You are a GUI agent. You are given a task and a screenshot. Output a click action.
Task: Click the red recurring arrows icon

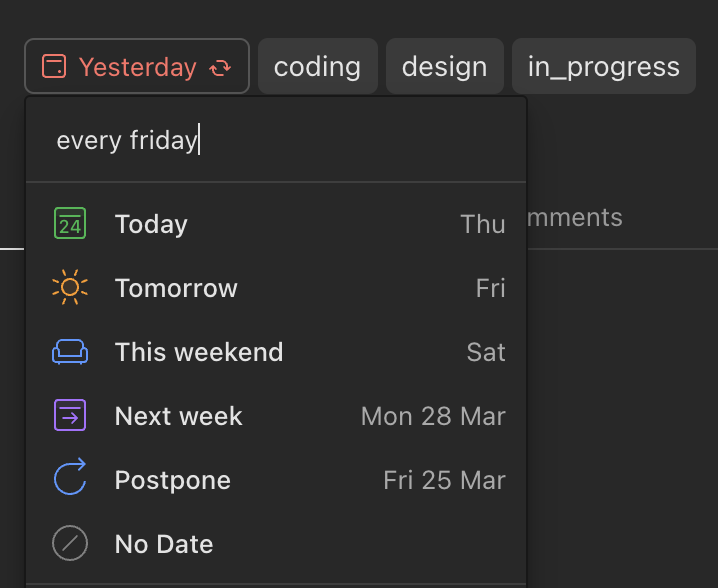pos(220,67)
